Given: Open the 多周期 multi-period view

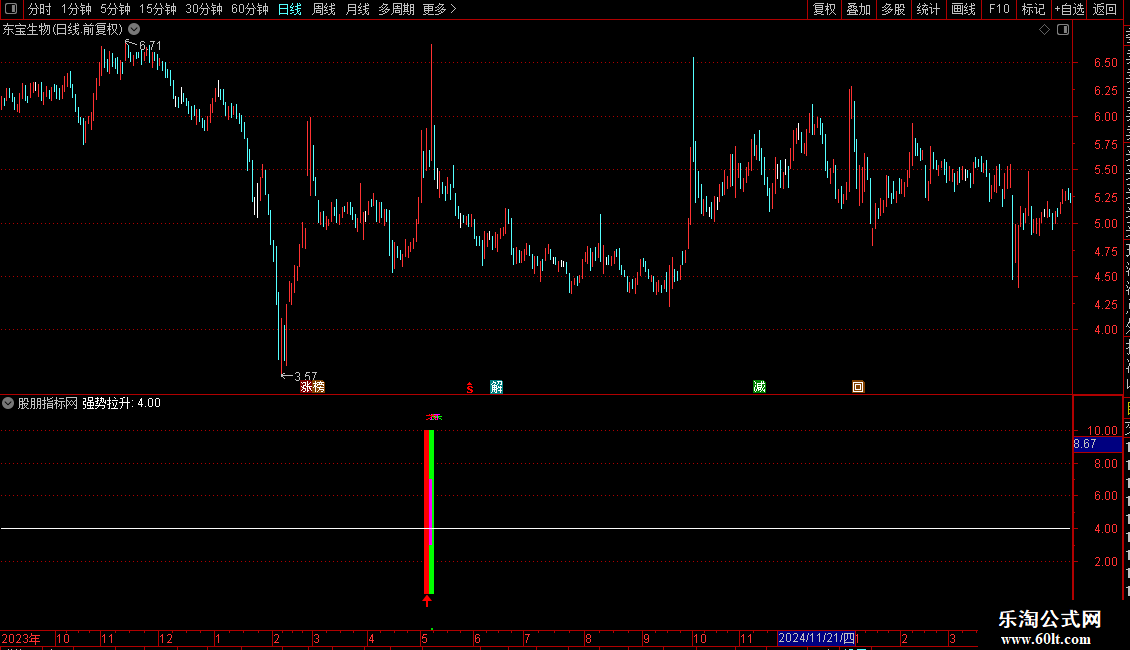Looking at the screenshot, I should [396, 9].
